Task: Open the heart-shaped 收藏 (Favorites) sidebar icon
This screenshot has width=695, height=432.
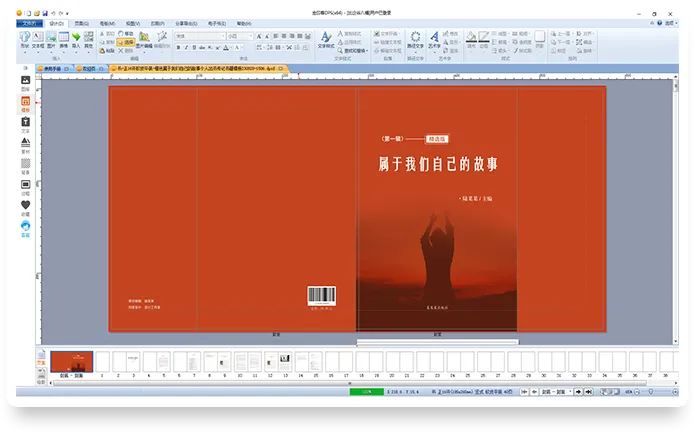Action: (x=25, y=205)
